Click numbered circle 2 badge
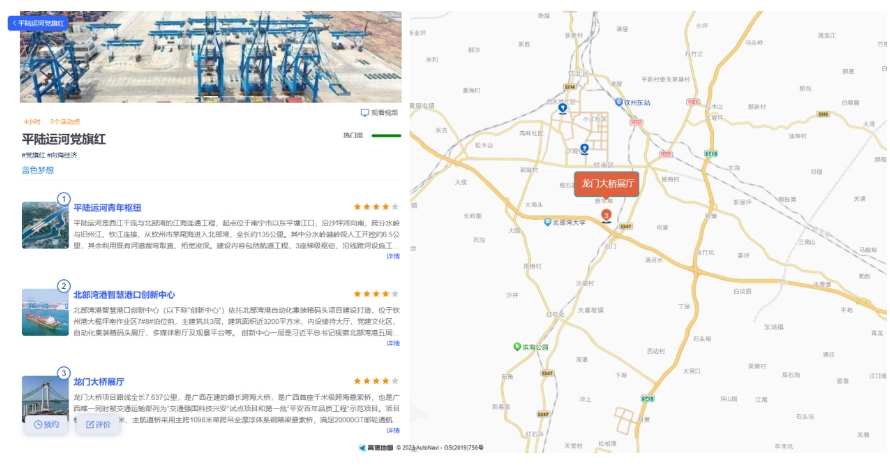 [x=64, y=286]
